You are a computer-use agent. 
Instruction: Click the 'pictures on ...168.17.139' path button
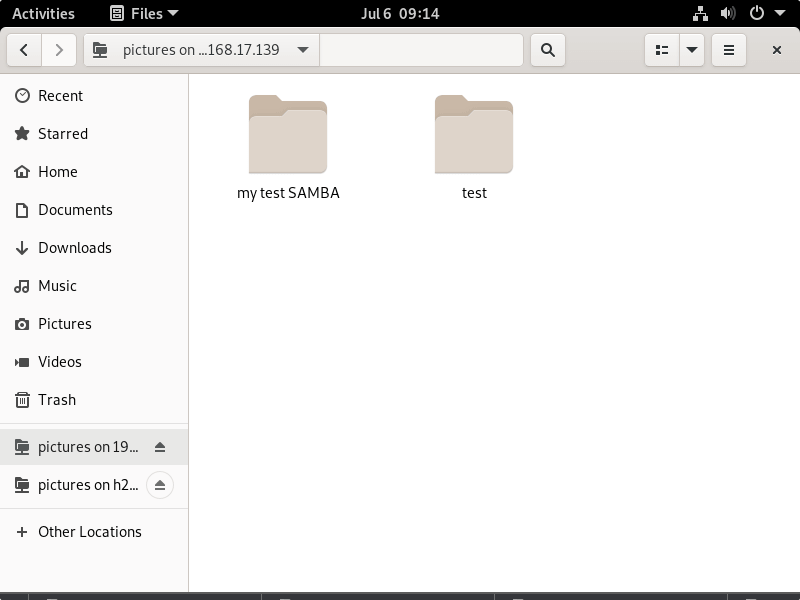(202, 50)
